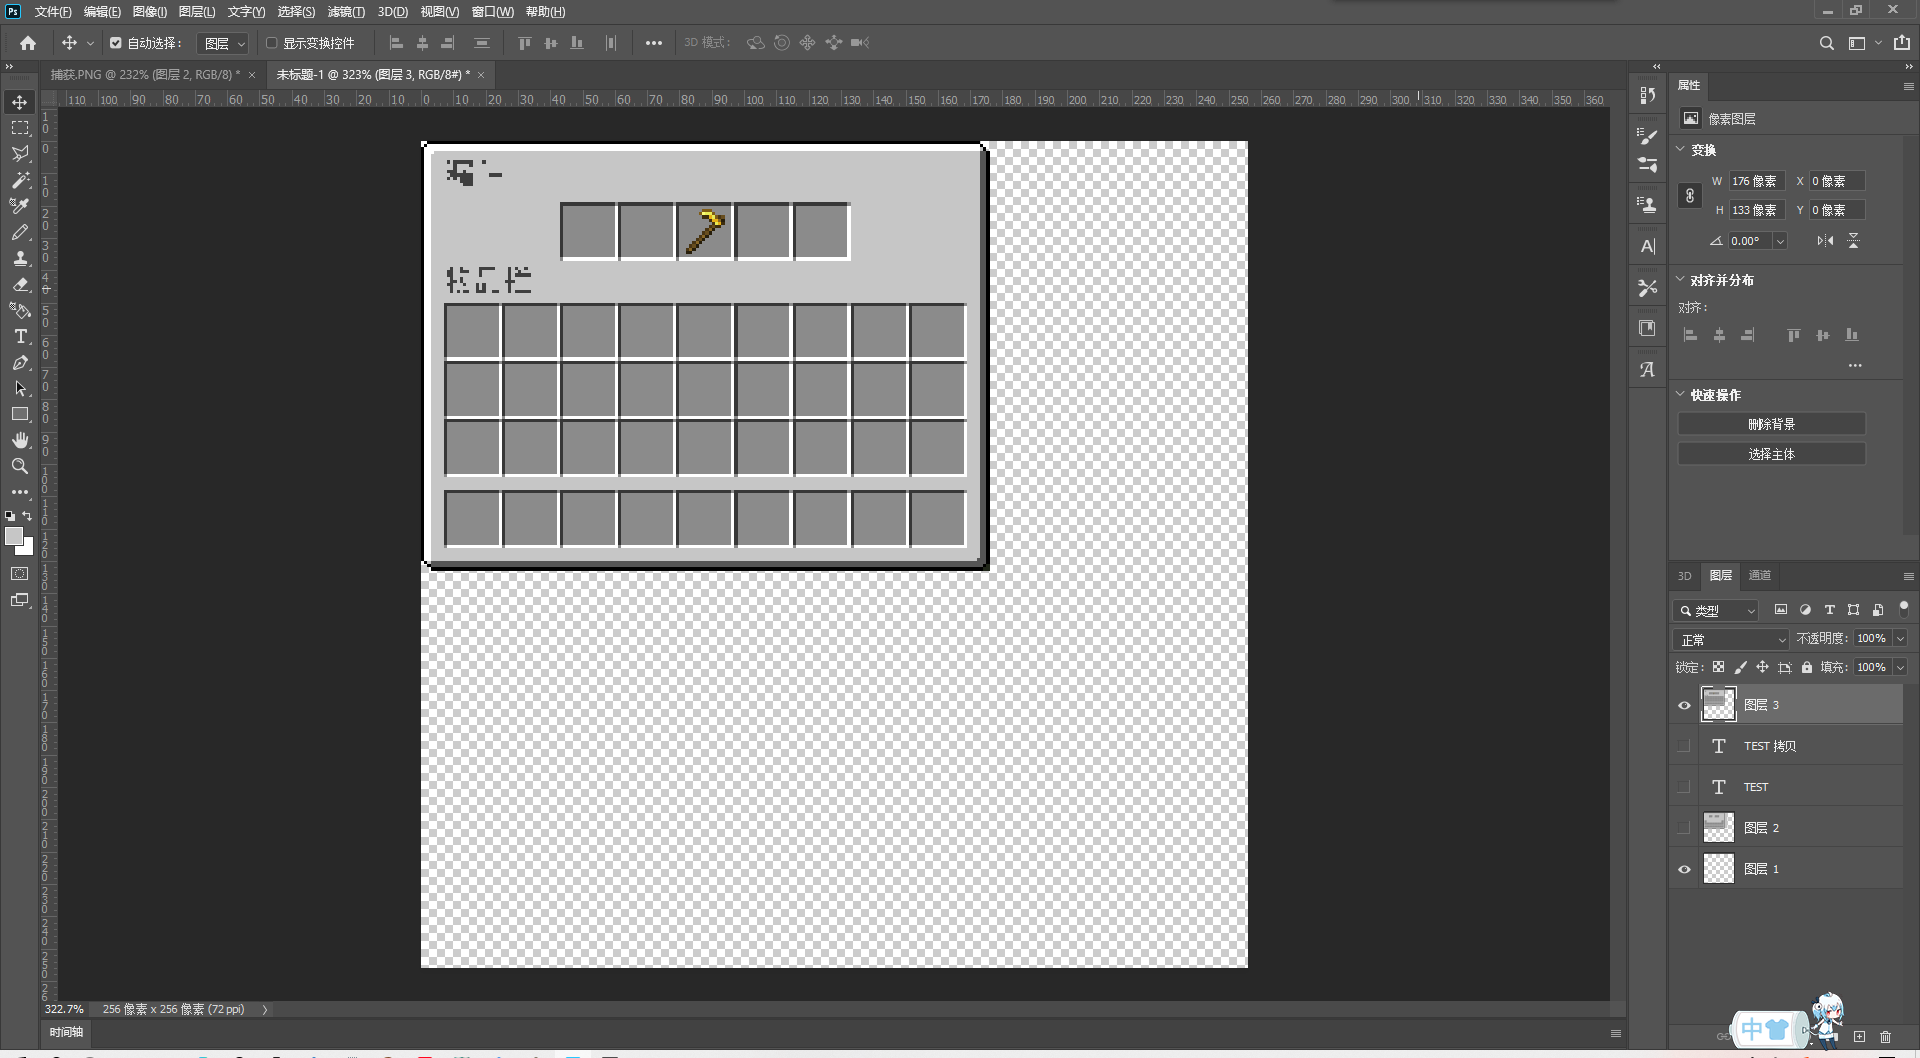1920x1058 pixels.
Task: Activate the Zoom tool in toolbox
Action: 20,466
